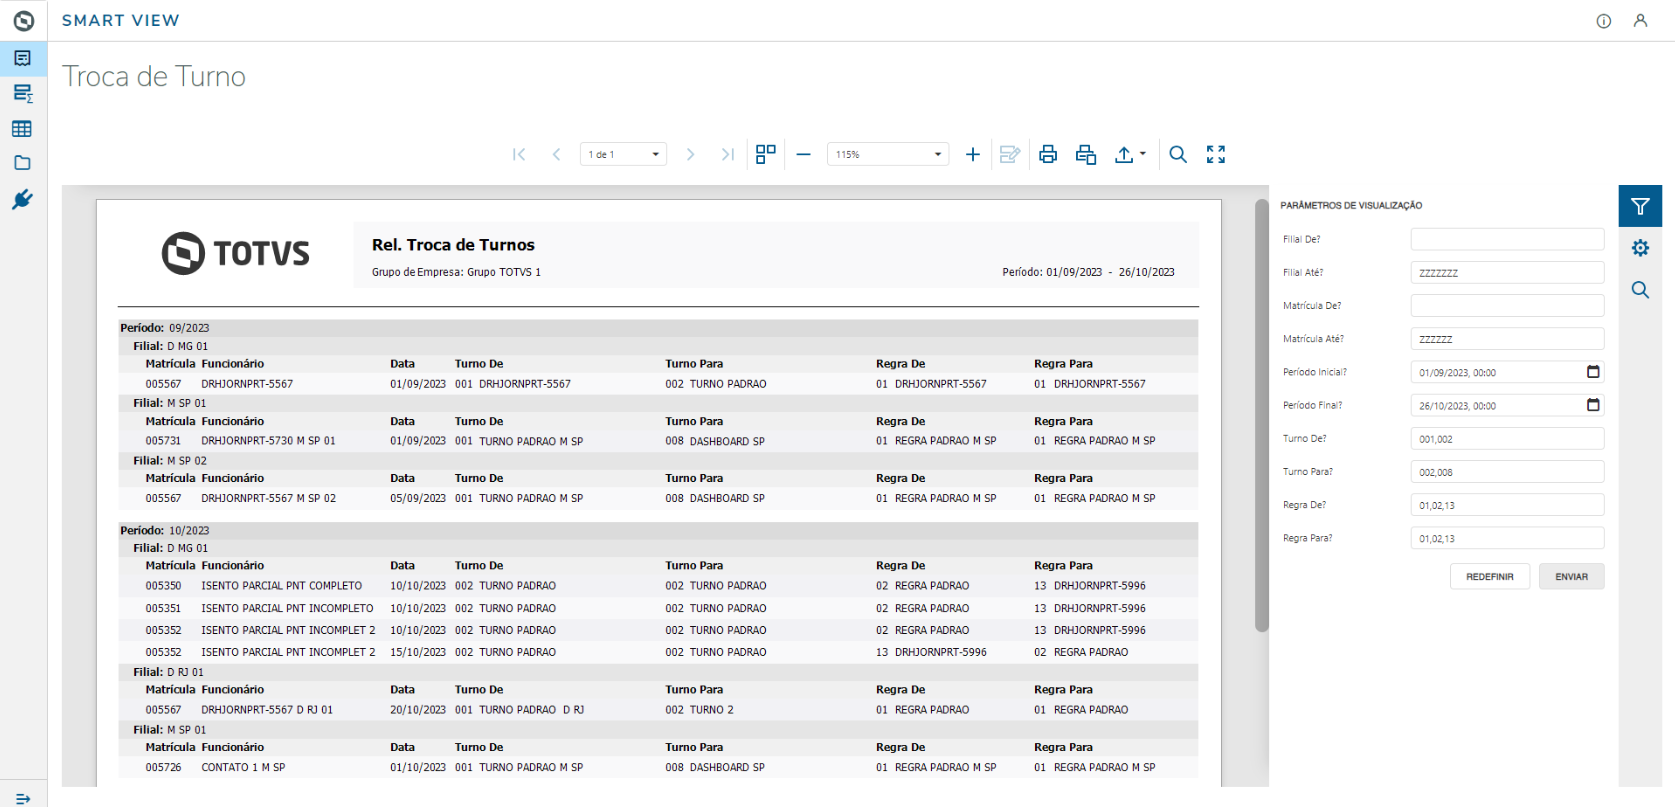The height and width of the screenshot is (807, 1675).
Task: Open the page selector '1 de 1' dropdown
Action: pyautogui.click(x=623, y=154)
